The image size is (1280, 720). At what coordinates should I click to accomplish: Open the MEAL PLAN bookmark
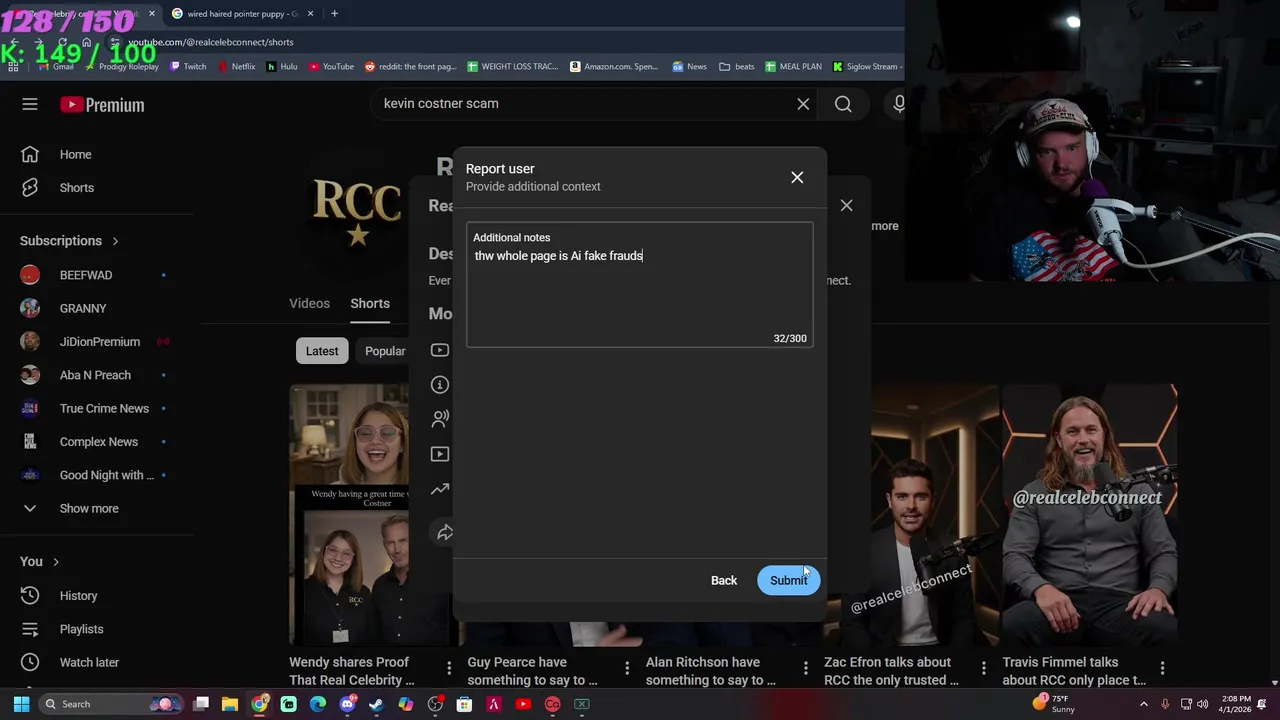pyautogui.click(x=794, y=66)
